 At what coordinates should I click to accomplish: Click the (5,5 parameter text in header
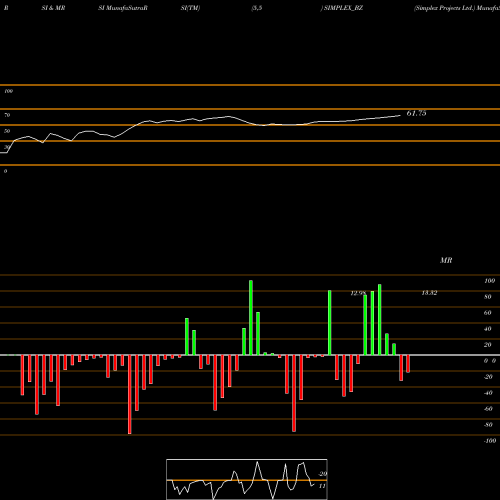[257, 8]
